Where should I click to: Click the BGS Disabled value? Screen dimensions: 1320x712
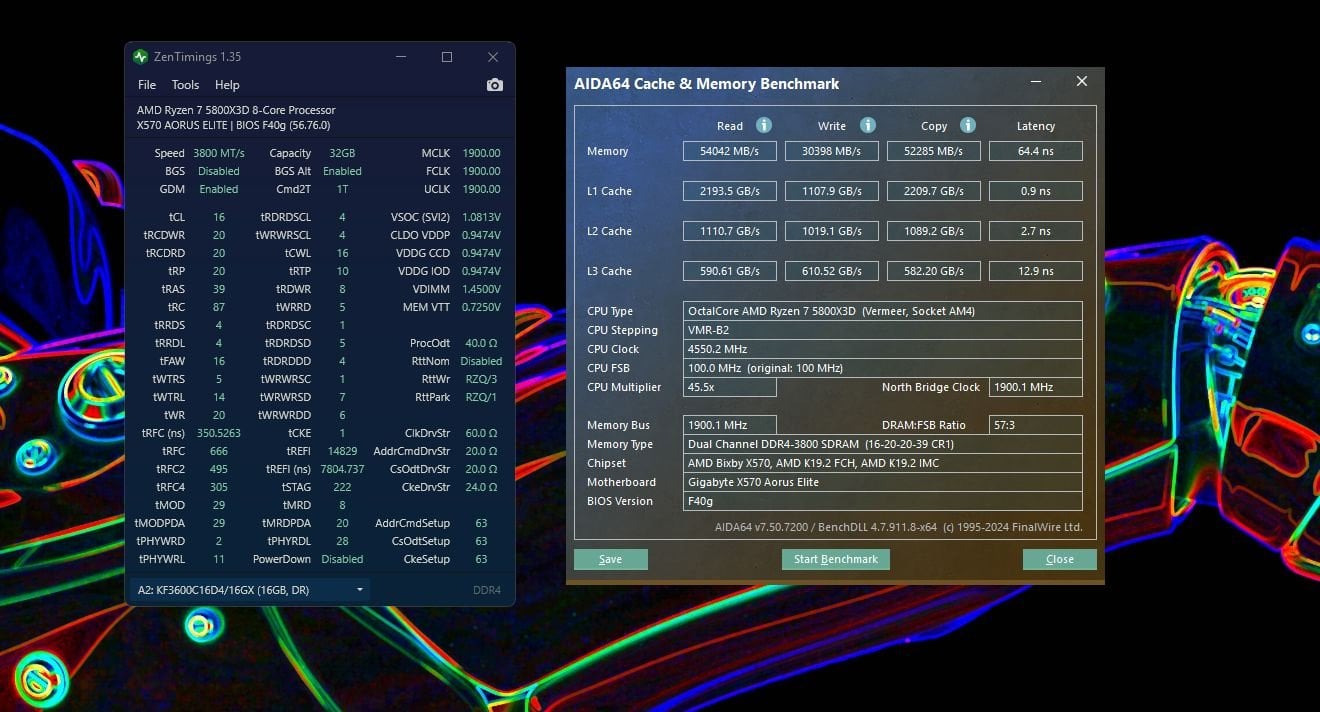219,171
